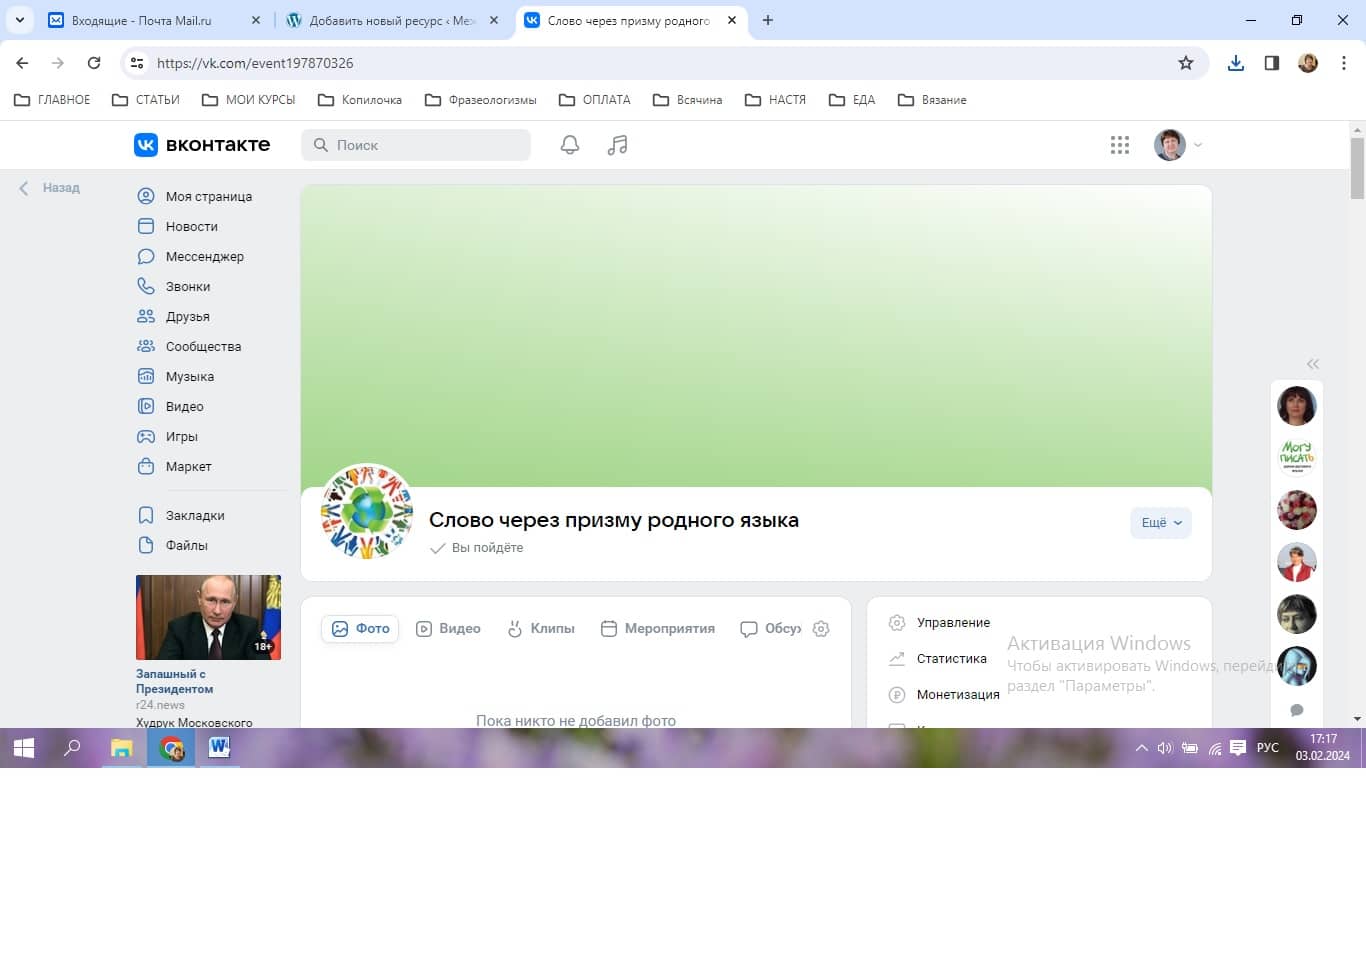Open the tab search dropdown arrow
Image resolution: width=1366 pixels, height=959 pixels.
click(x=20, y=20)
